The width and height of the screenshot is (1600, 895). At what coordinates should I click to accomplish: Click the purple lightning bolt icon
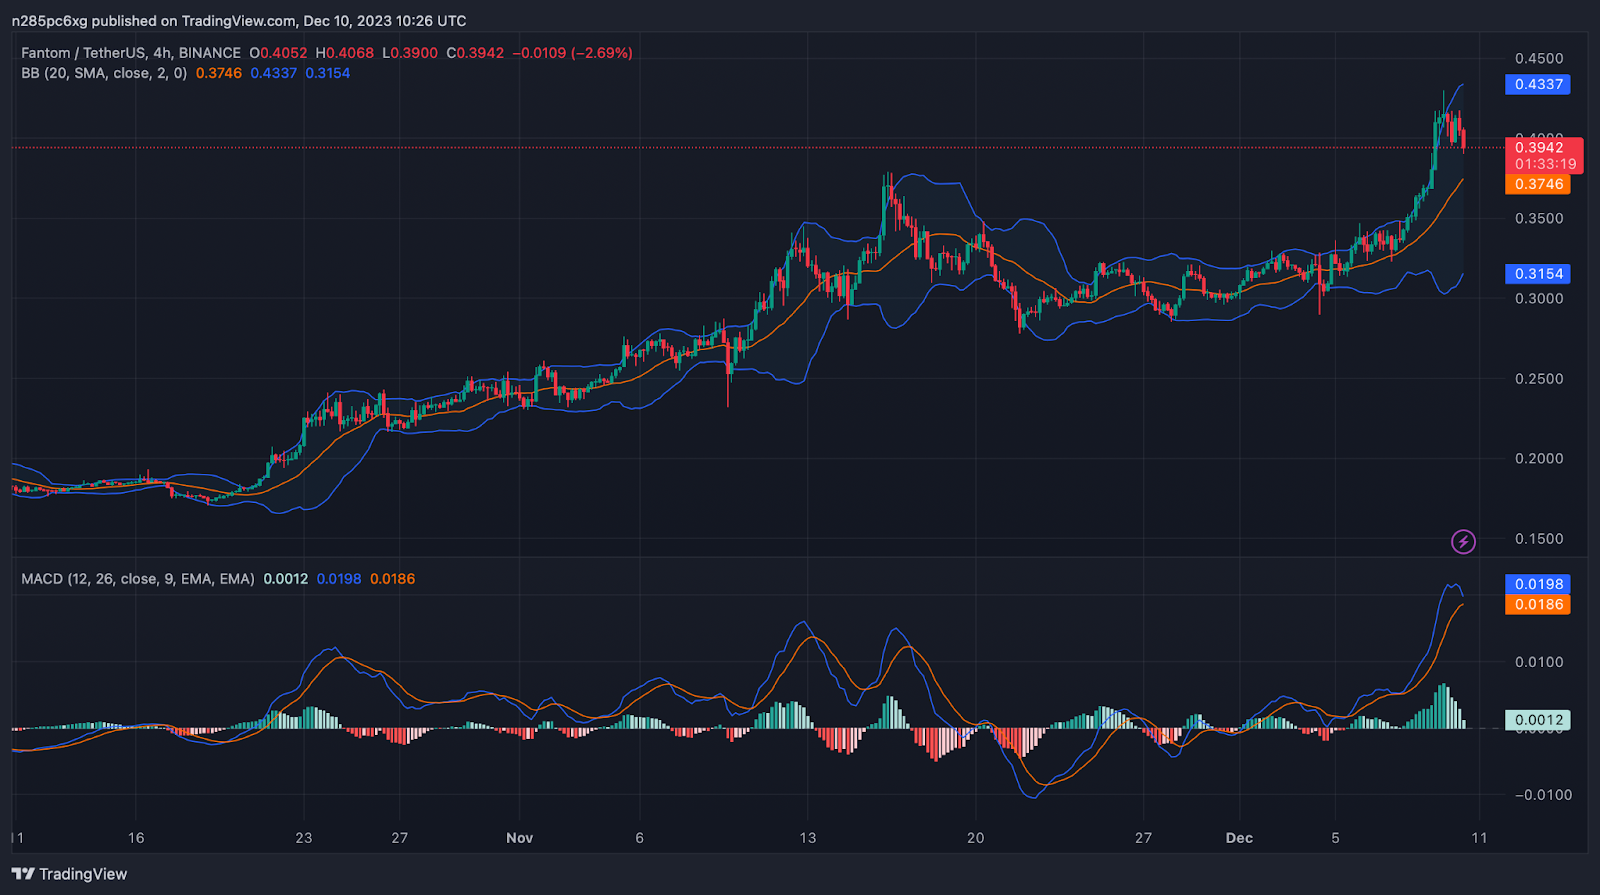tap(1463, 542)
